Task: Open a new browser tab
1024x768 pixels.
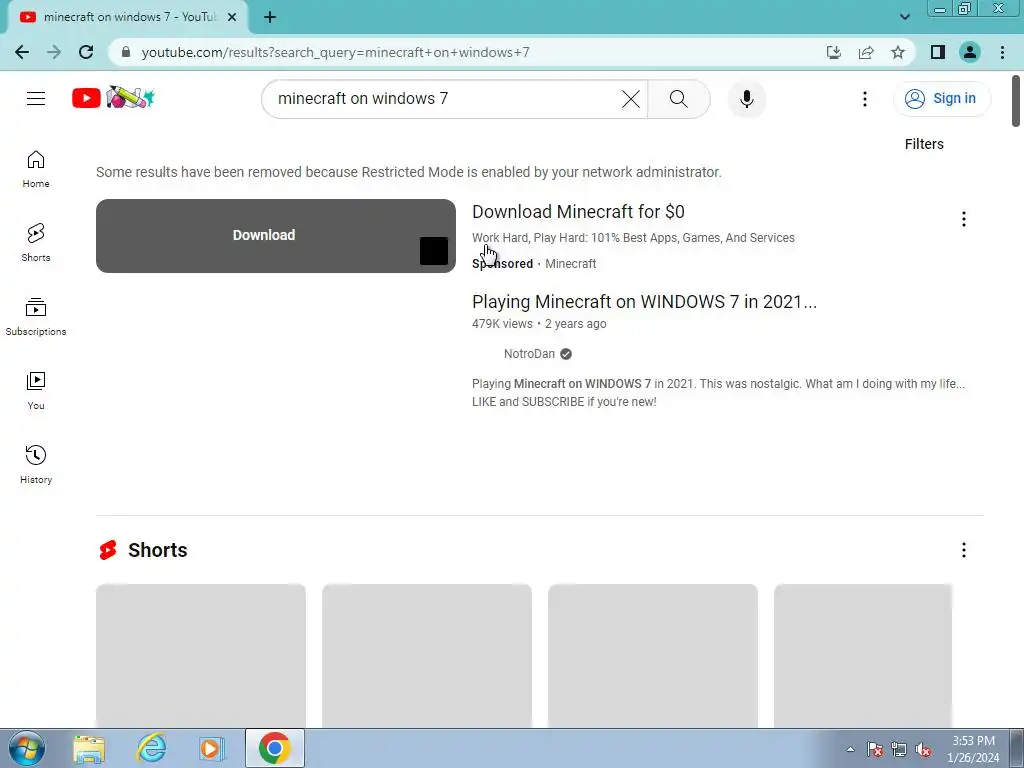Action: coord(270,18)
